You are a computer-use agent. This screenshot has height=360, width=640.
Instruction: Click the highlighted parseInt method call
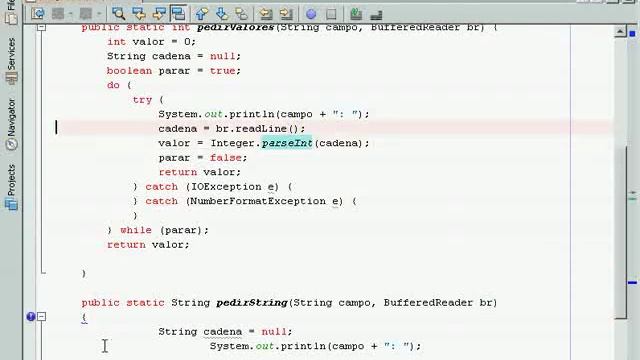tap(287, 143)
